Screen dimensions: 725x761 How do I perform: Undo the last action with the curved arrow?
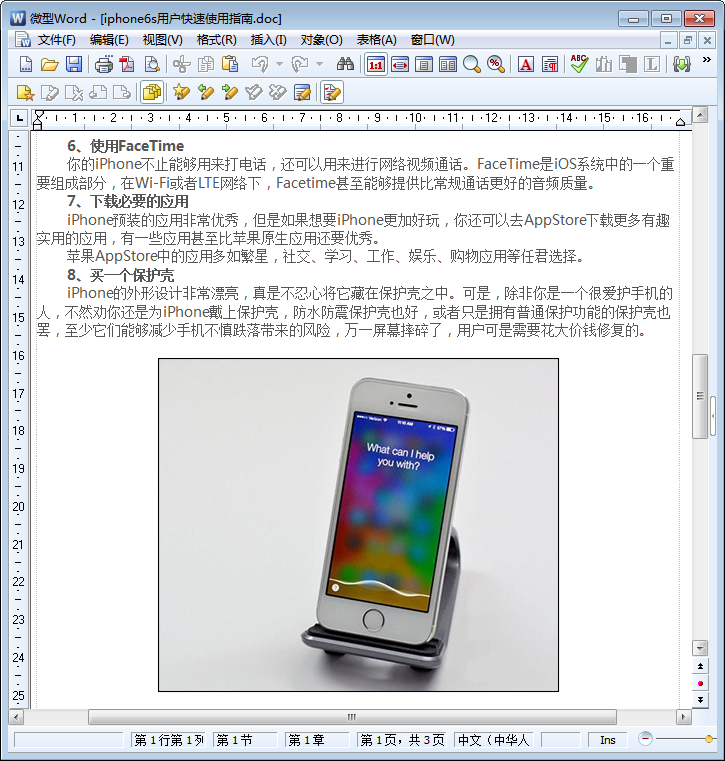coord(260,64)
